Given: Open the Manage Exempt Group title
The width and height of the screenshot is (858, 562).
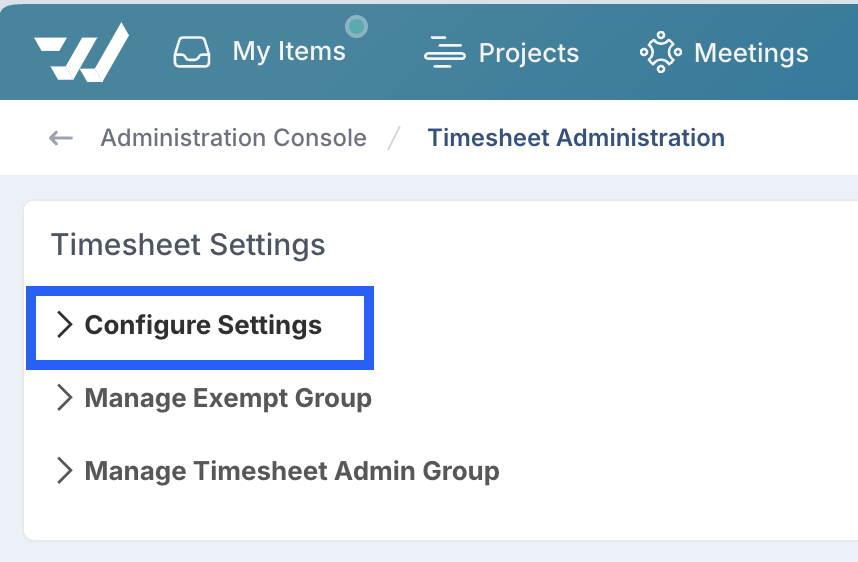Looking at the screenshot, I should pos(228,398).
